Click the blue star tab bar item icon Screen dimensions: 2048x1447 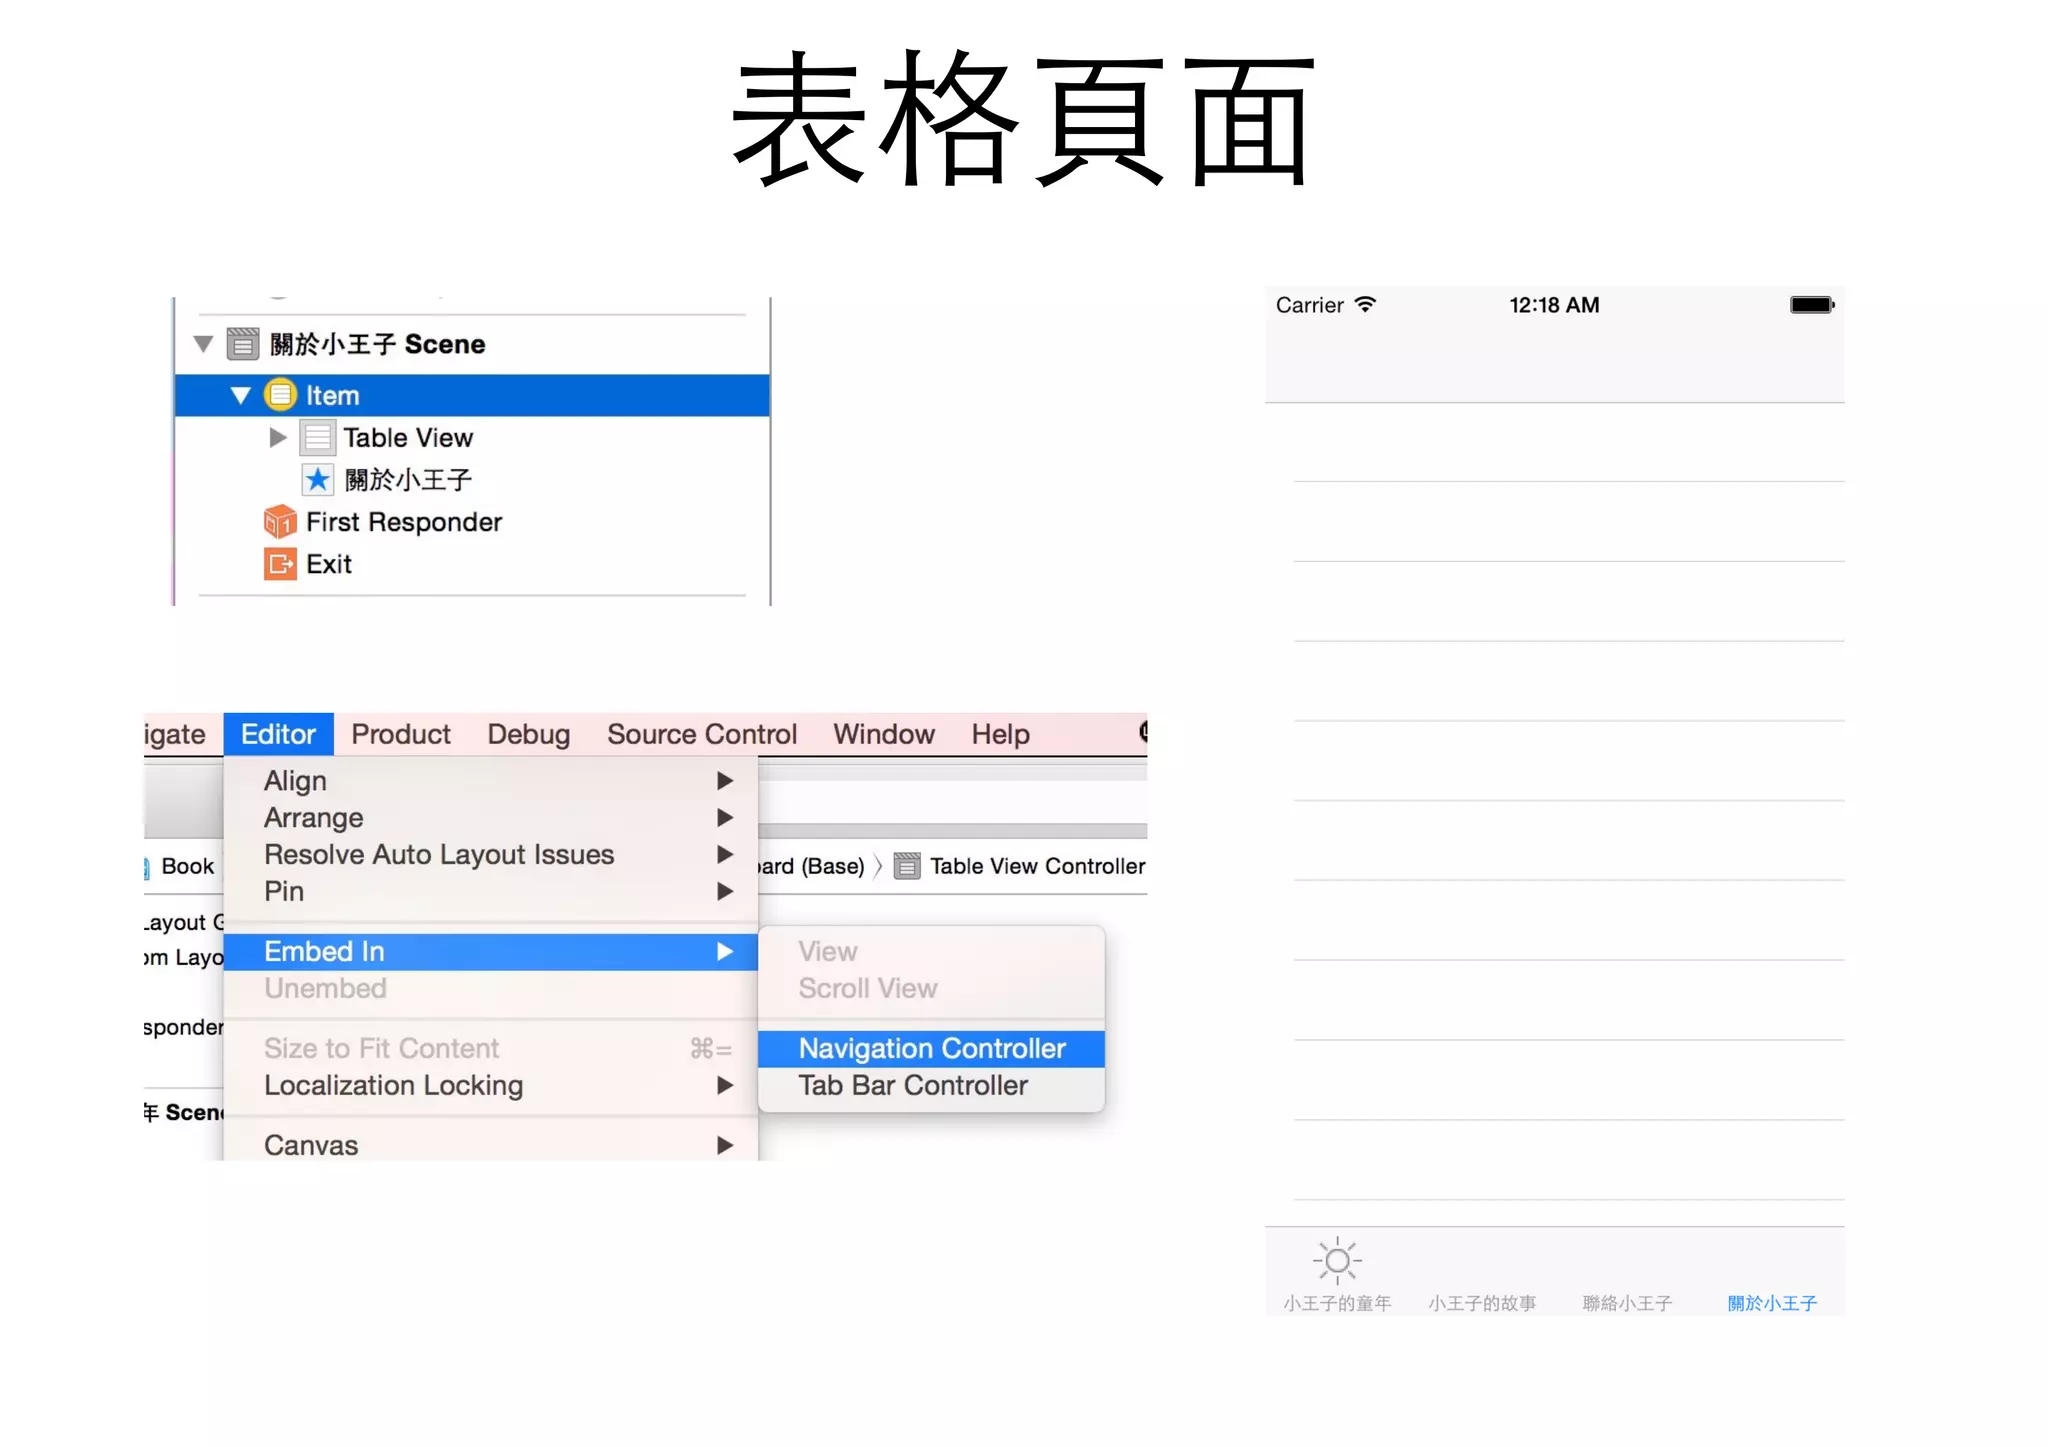pyautogui.click(x=318, y=480)
